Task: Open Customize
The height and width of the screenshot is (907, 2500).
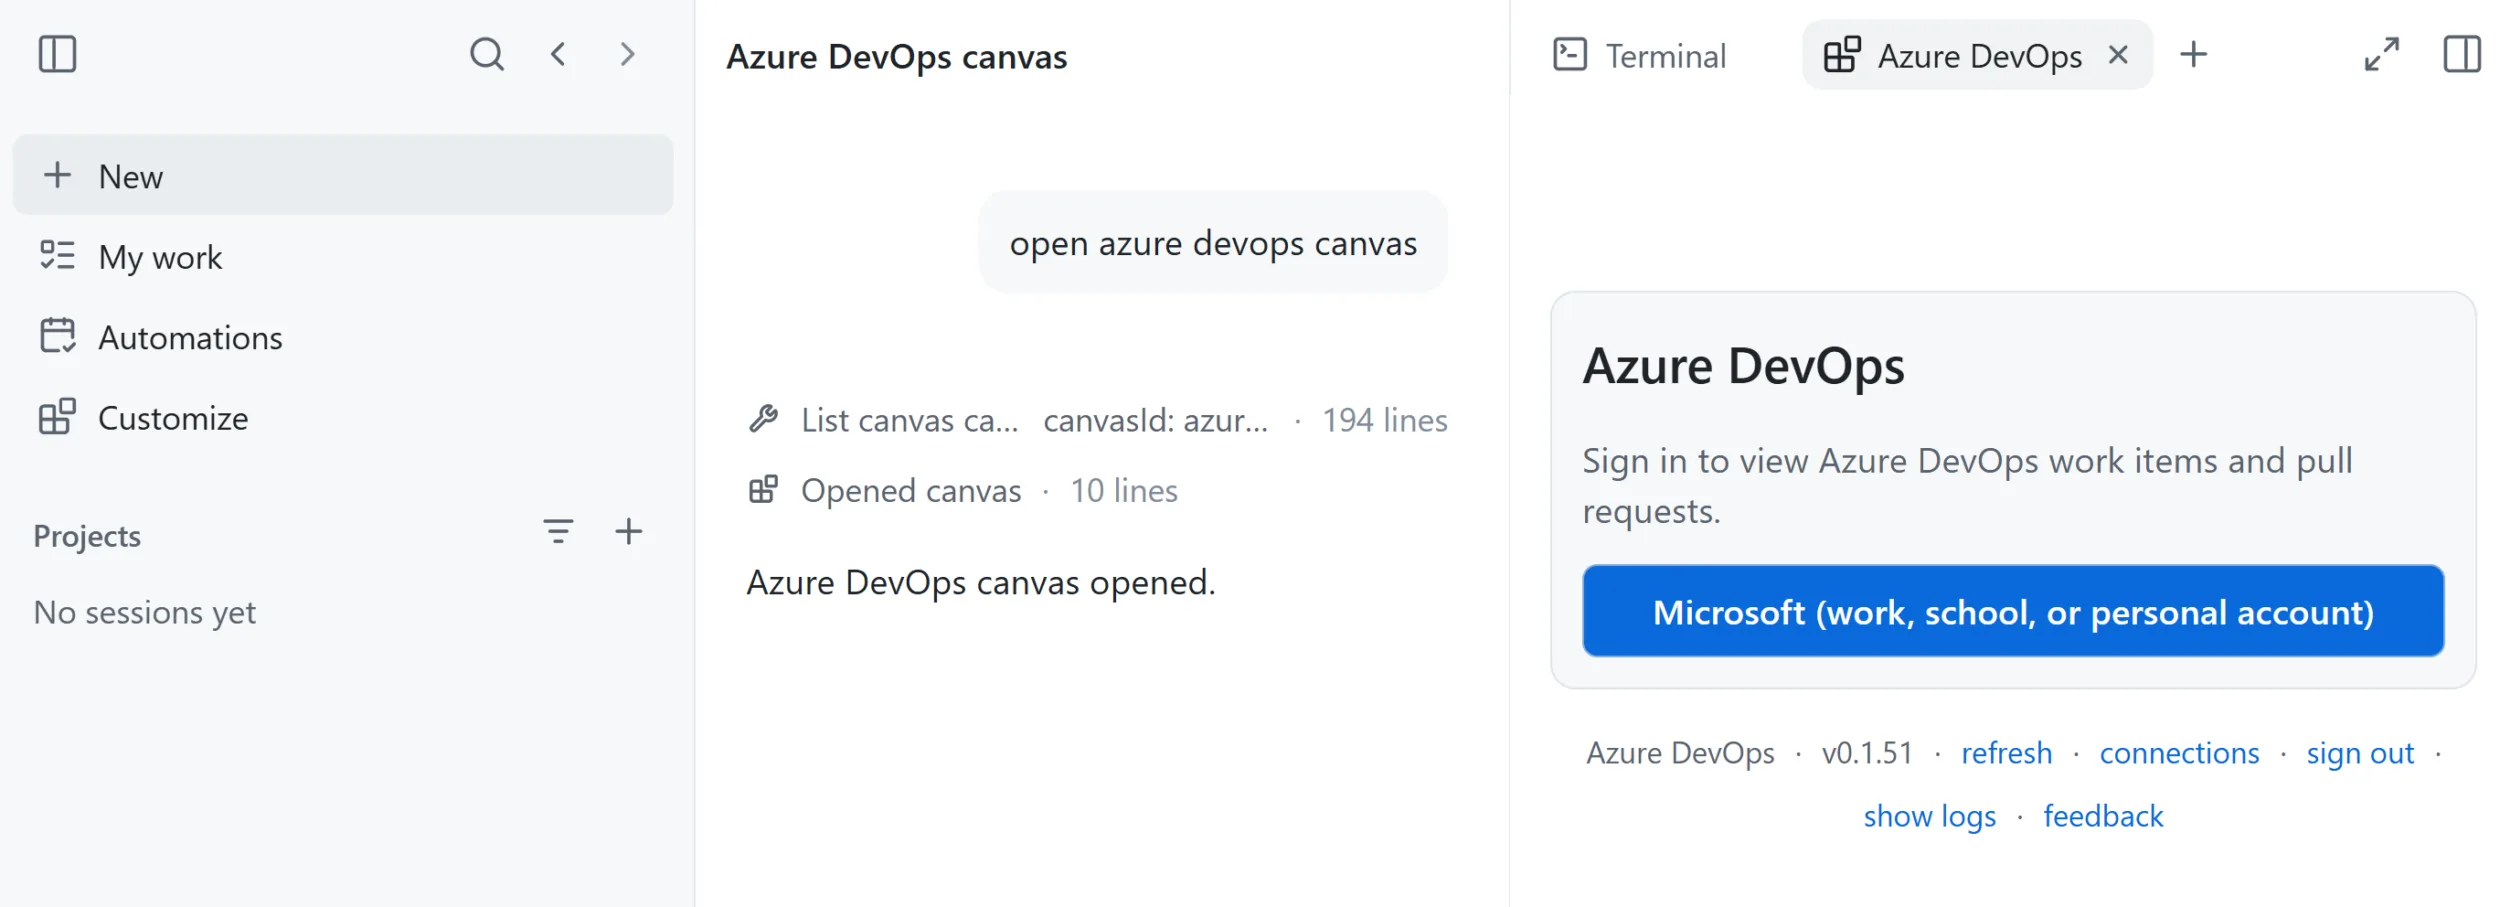Action: (343, 418)
